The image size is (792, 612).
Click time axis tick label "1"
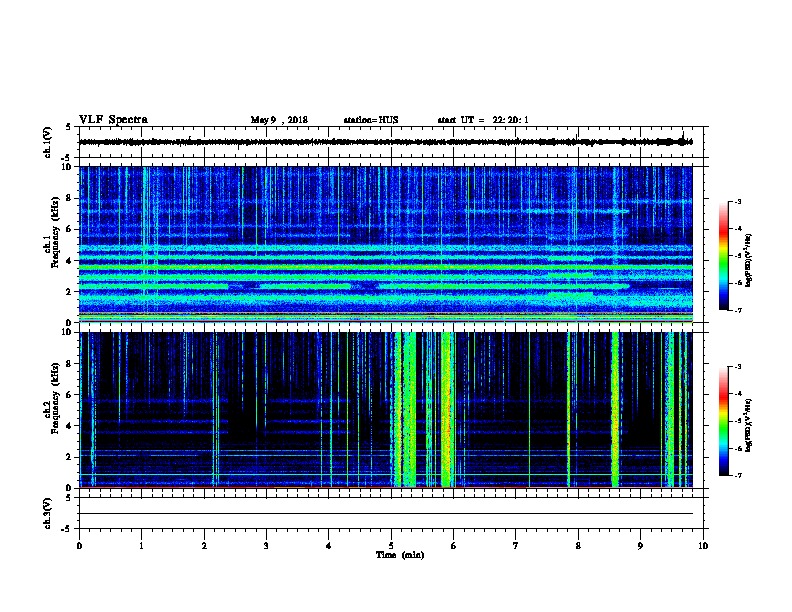tap(141, 545)
